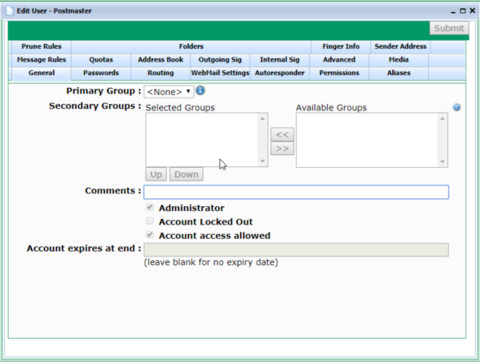Click the Comments text field
Image resolution: width=480 pixels, height=362 pixels.
(x=296, y=192)
